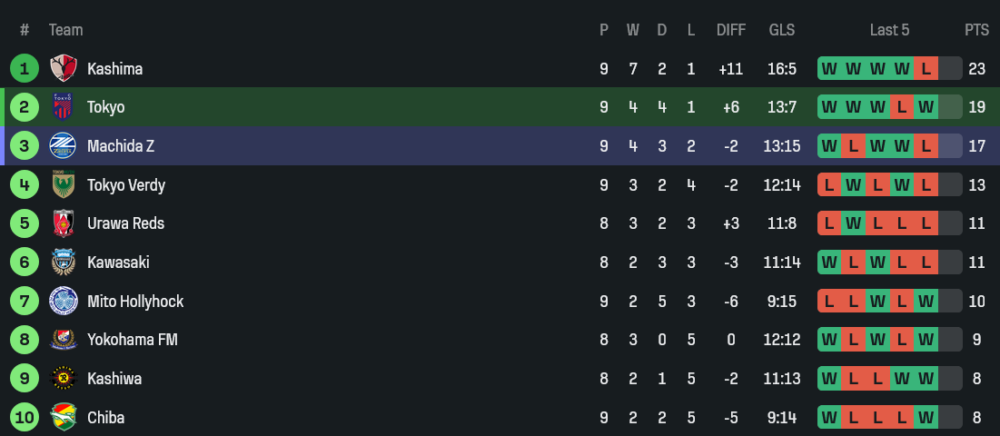The image size is (1000, 436).
Task: Open the Yokohama FM team link
Action: click(132, 340)
